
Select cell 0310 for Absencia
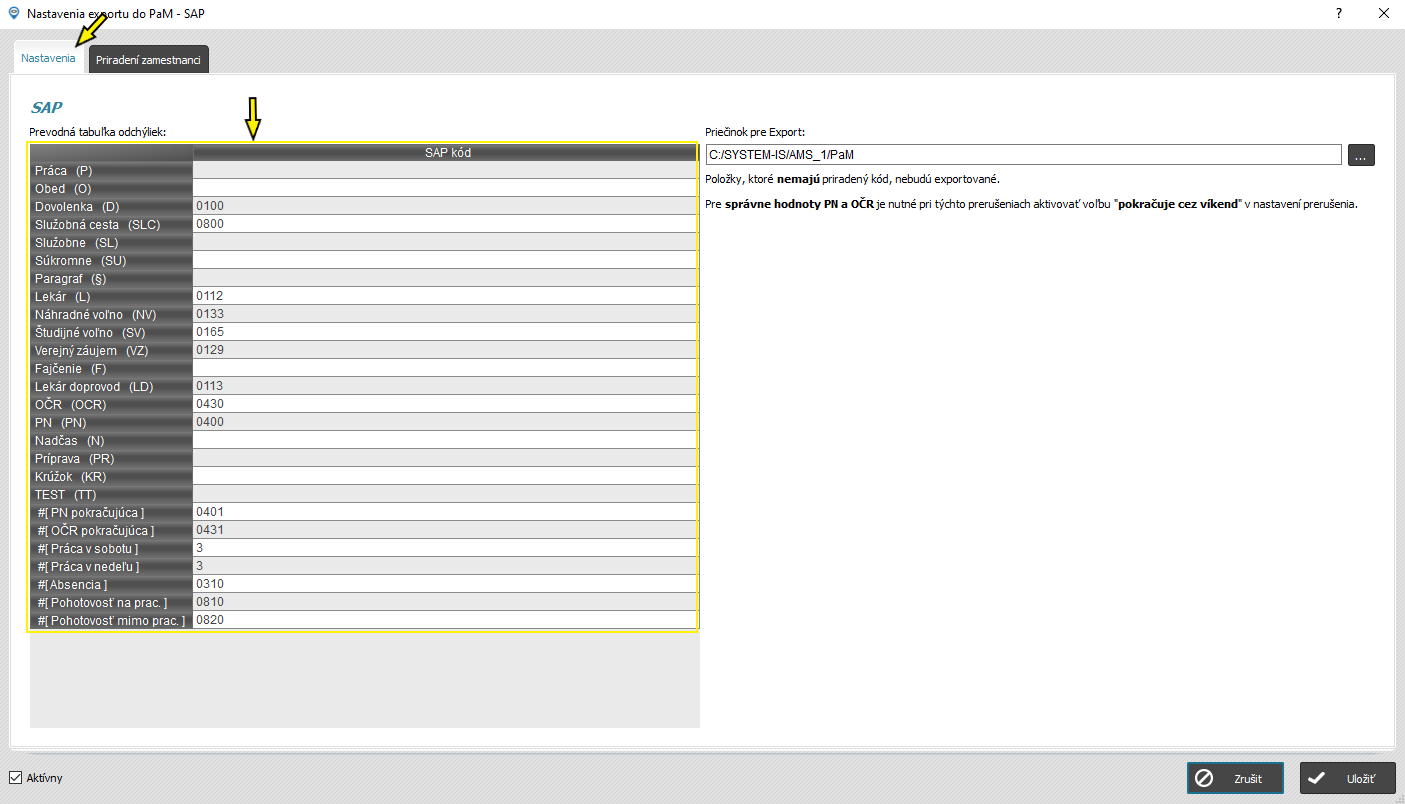click(x=445, y=584)
